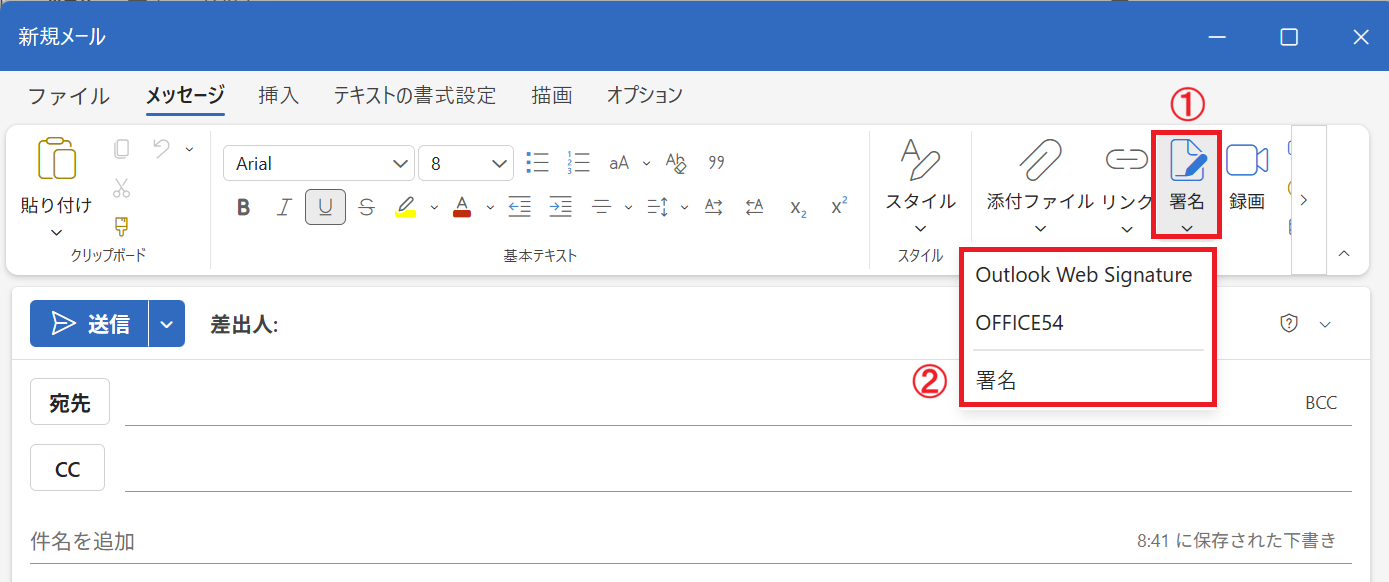Click the text highlight color pen icon

406,206
